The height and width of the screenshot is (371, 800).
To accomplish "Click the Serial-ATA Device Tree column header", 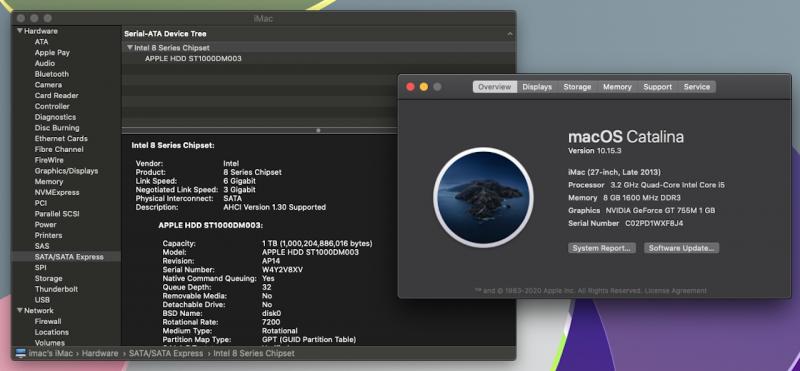I will click(165, 34).
